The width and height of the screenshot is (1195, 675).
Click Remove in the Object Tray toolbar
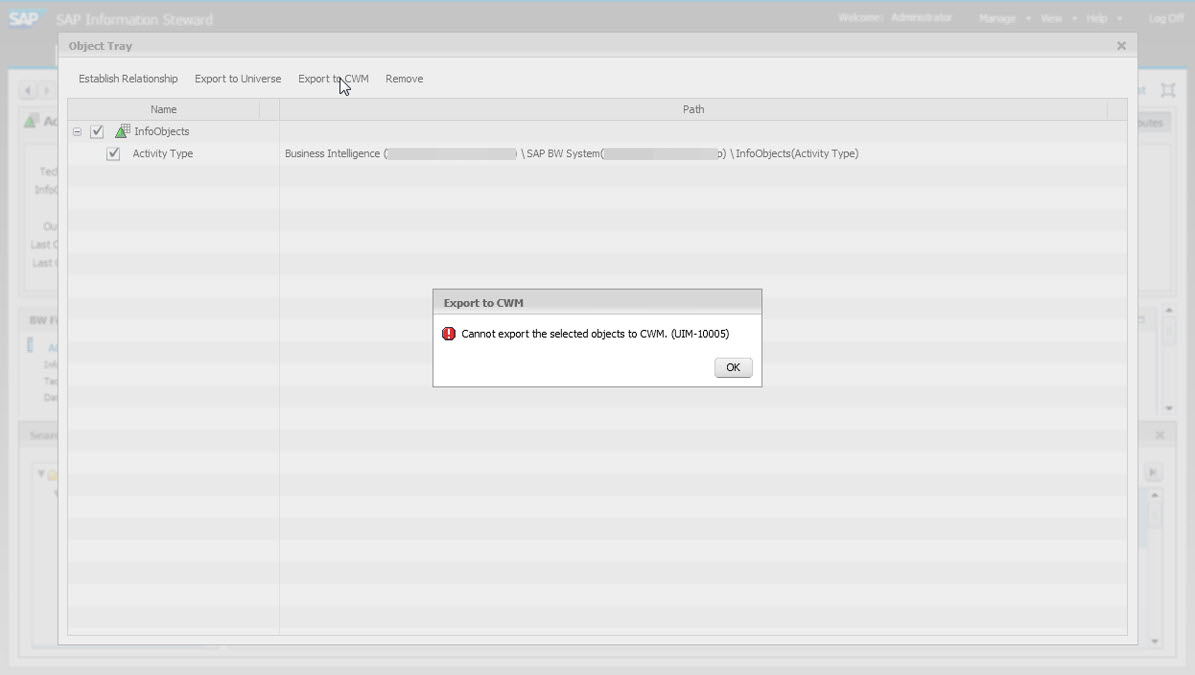pos(404,78)
